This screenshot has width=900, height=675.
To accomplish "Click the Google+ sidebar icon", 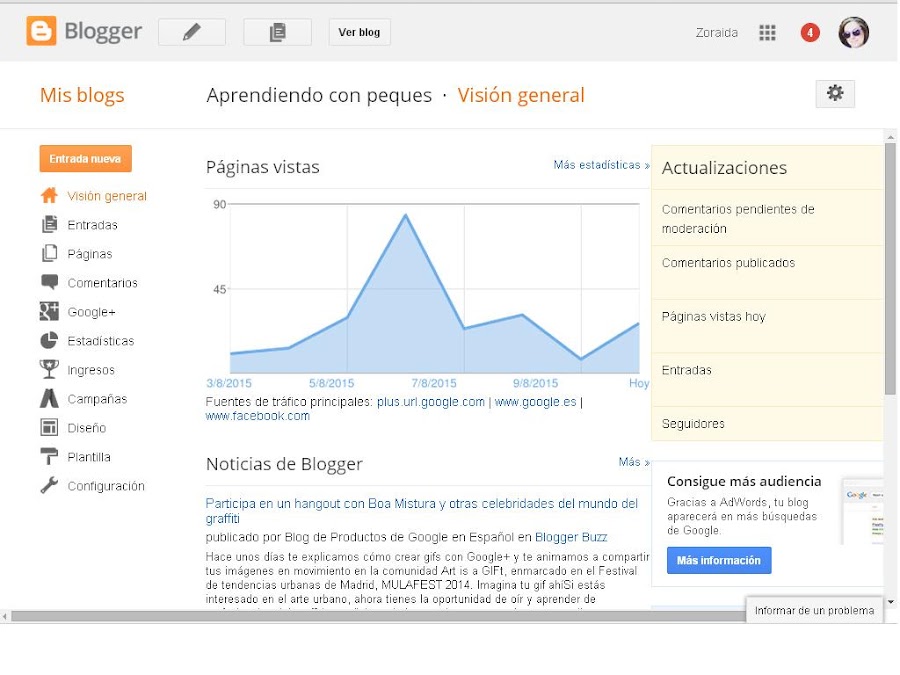I will pos(49,311).
